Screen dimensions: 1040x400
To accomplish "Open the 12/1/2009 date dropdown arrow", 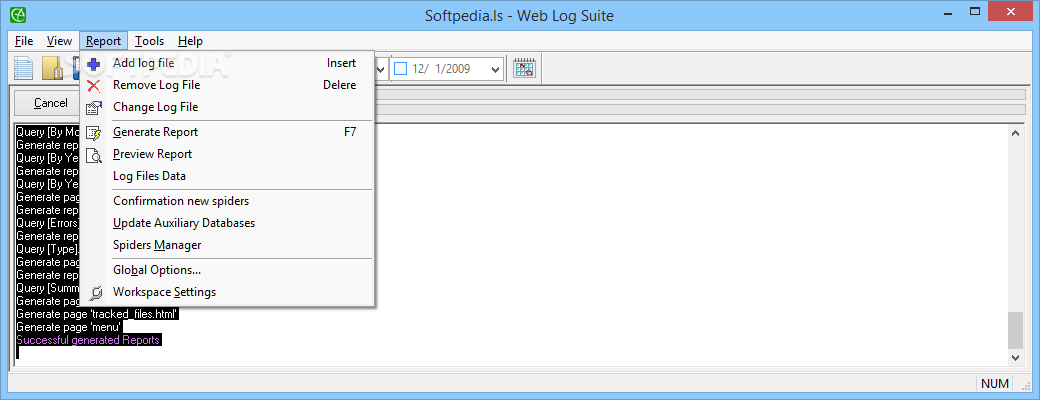I will pyautogui.click(x=495, y=68).
